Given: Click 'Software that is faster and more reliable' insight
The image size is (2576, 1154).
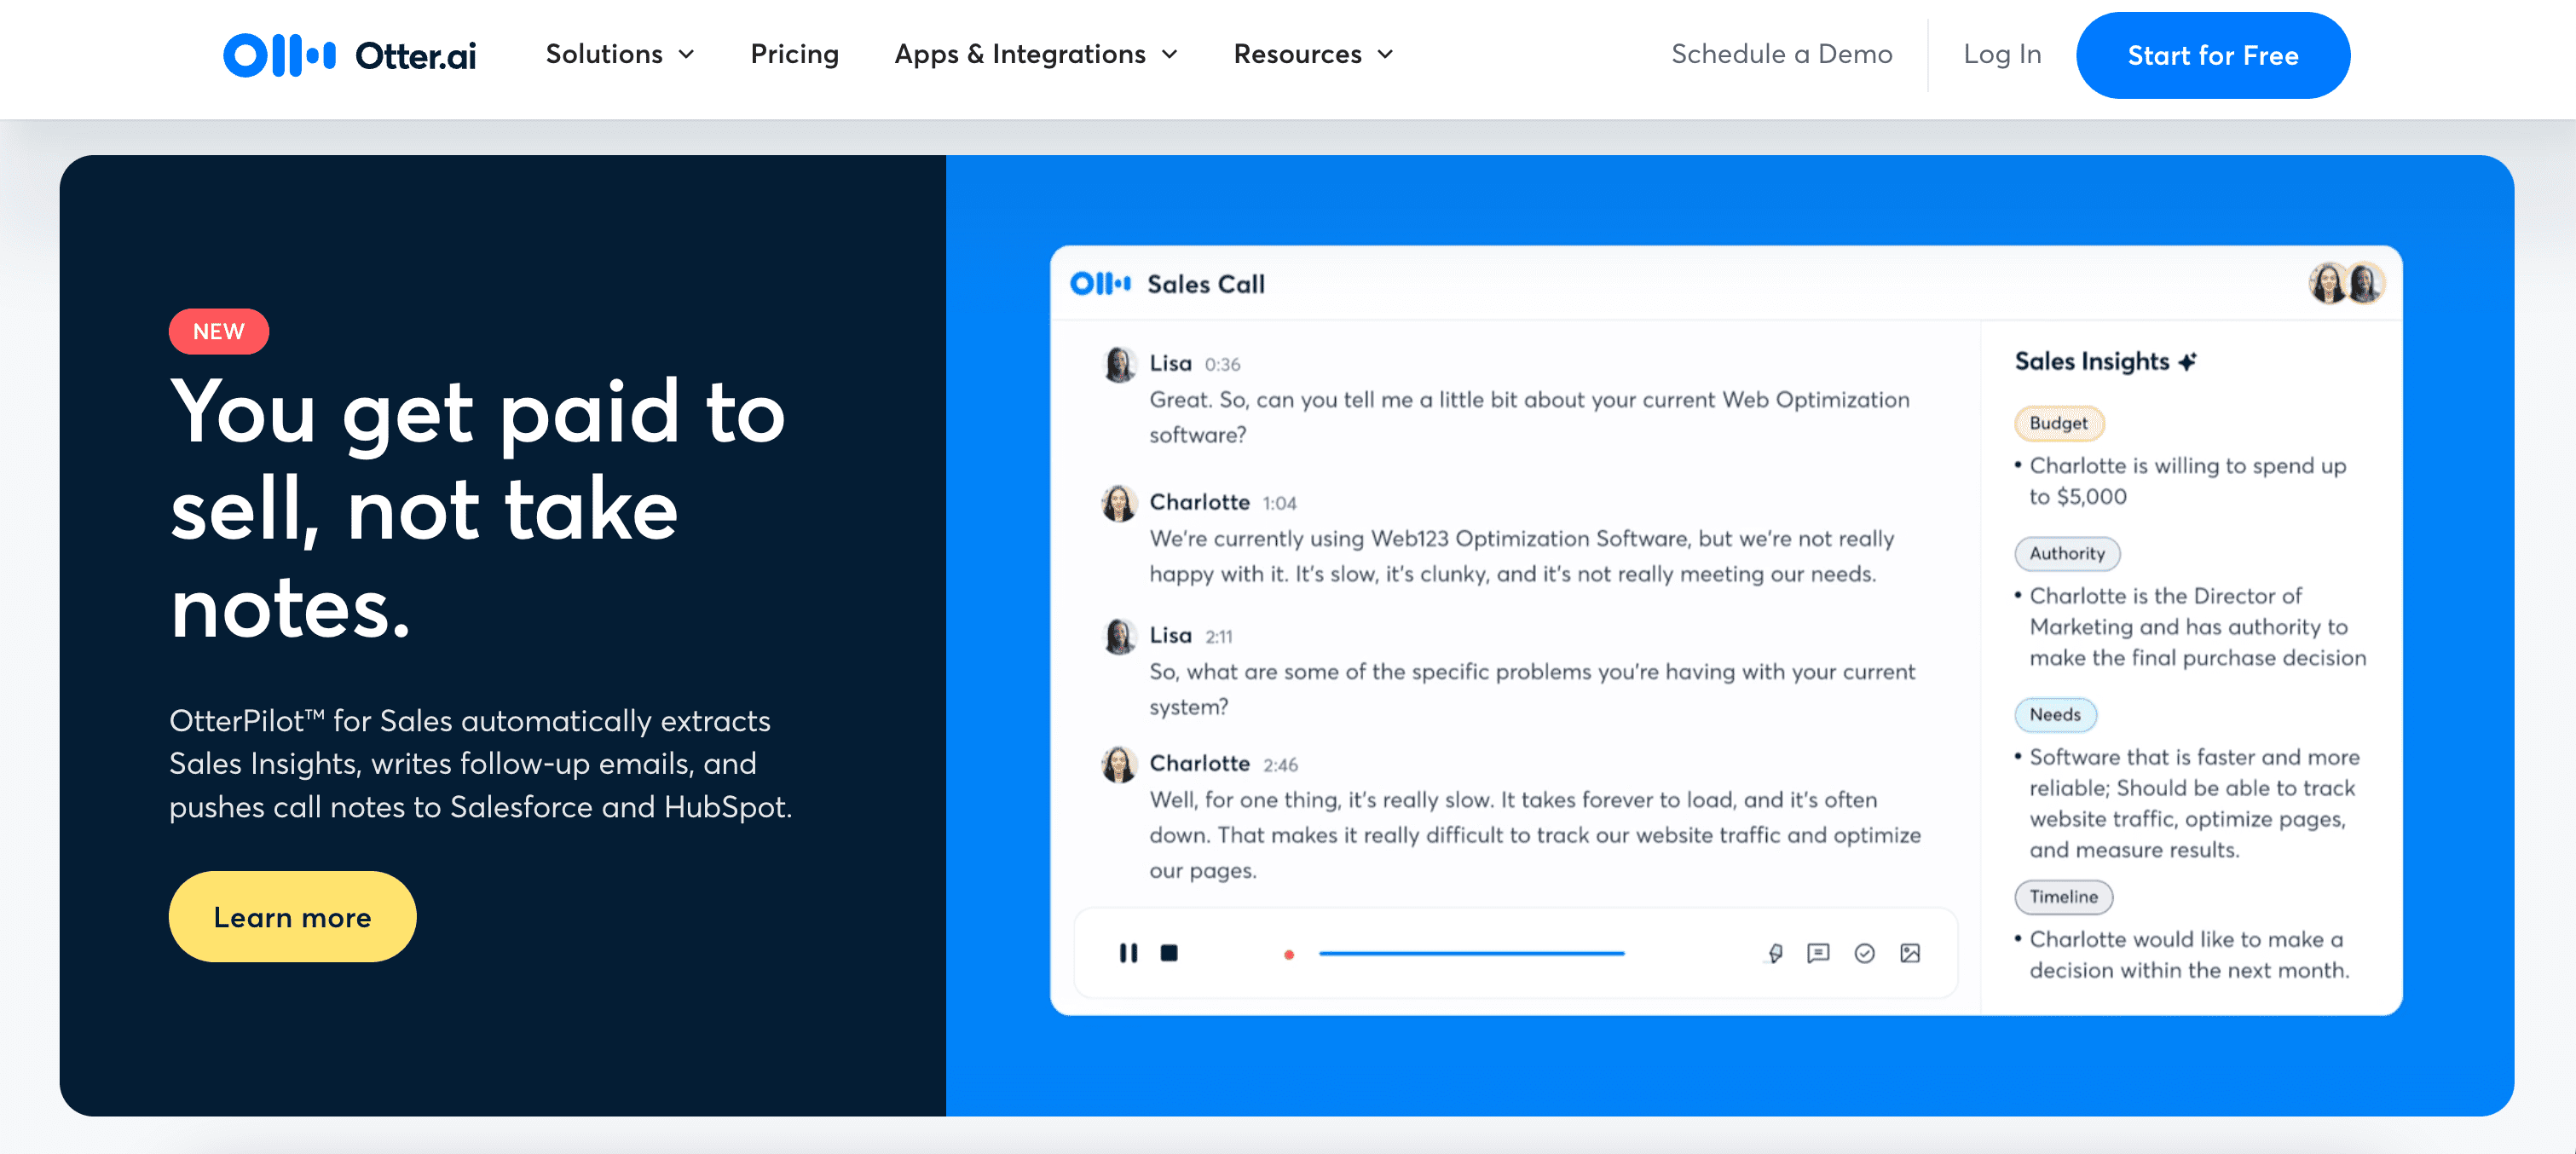Looking at the screenshot, I should click(2194, 803).
